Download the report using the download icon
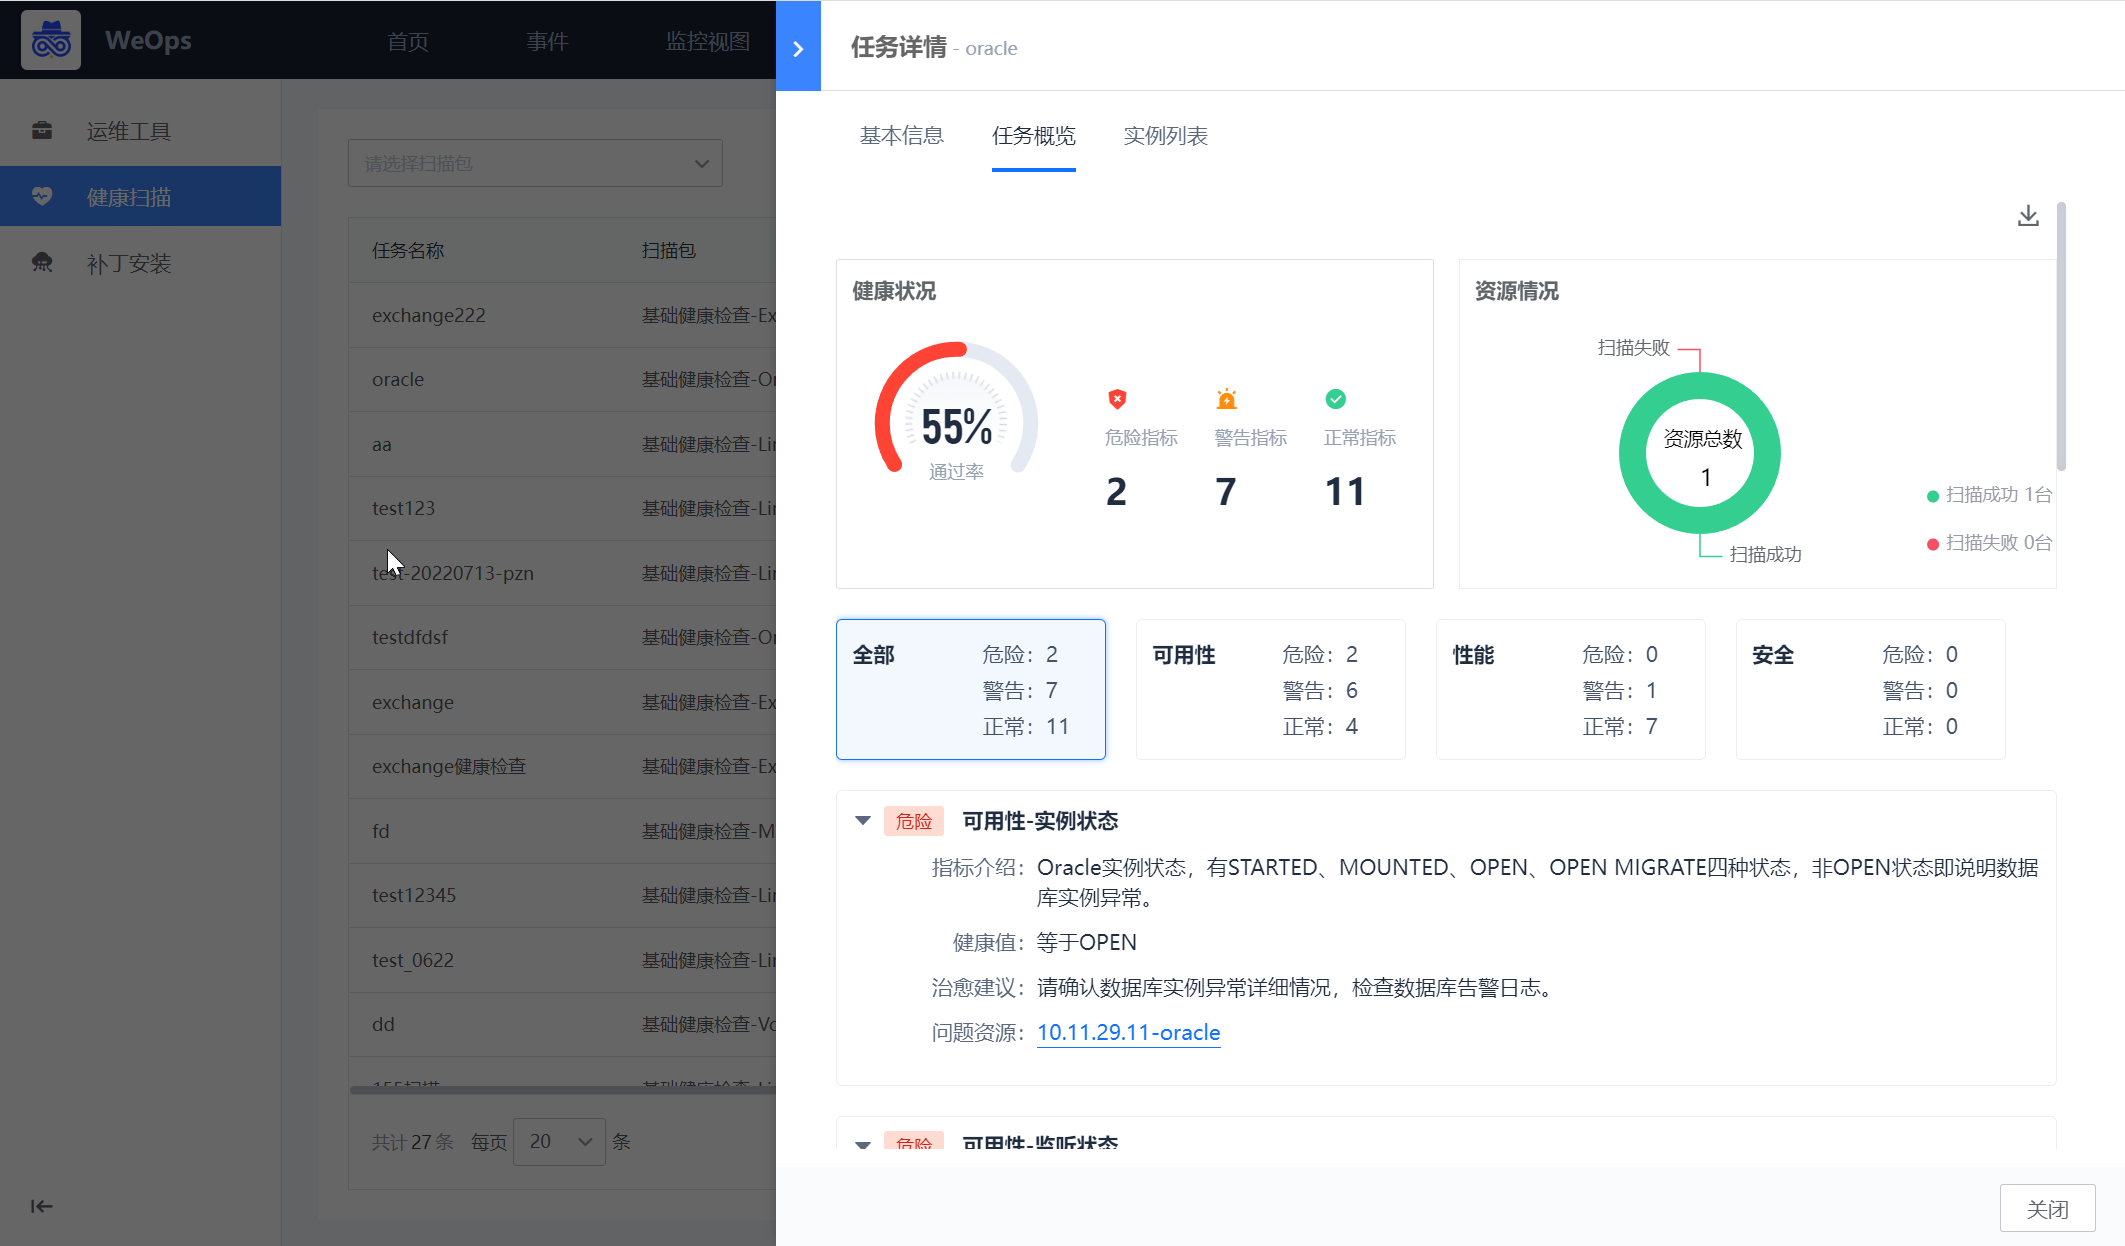This screenshot has height=1246, width=2125. (x=2027, y=214)
